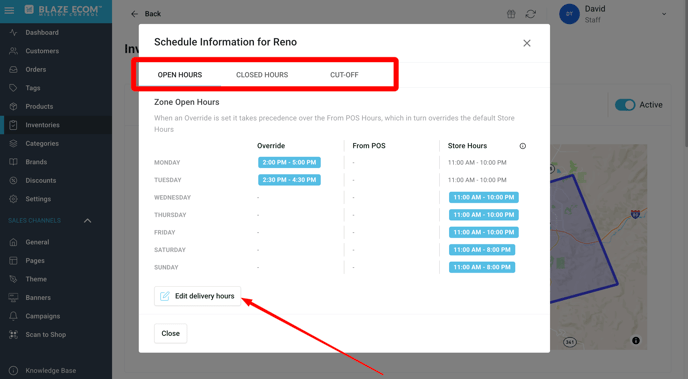Click the Close button in dialog
The image size is (688, 379).
(171, 333)
